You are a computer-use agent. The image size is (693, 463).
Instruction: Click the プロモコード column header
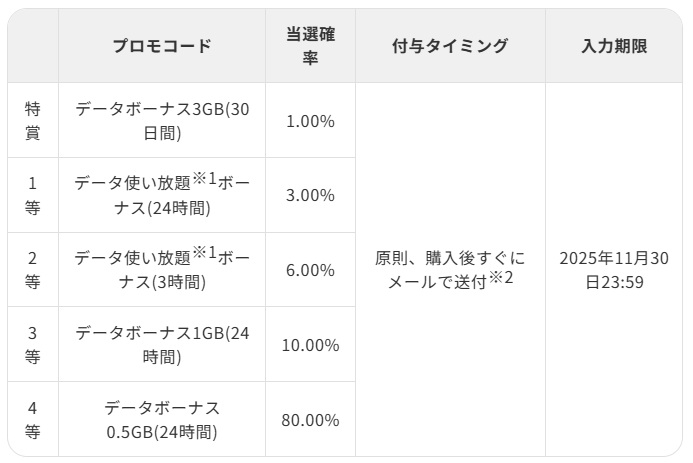[162, 46]
